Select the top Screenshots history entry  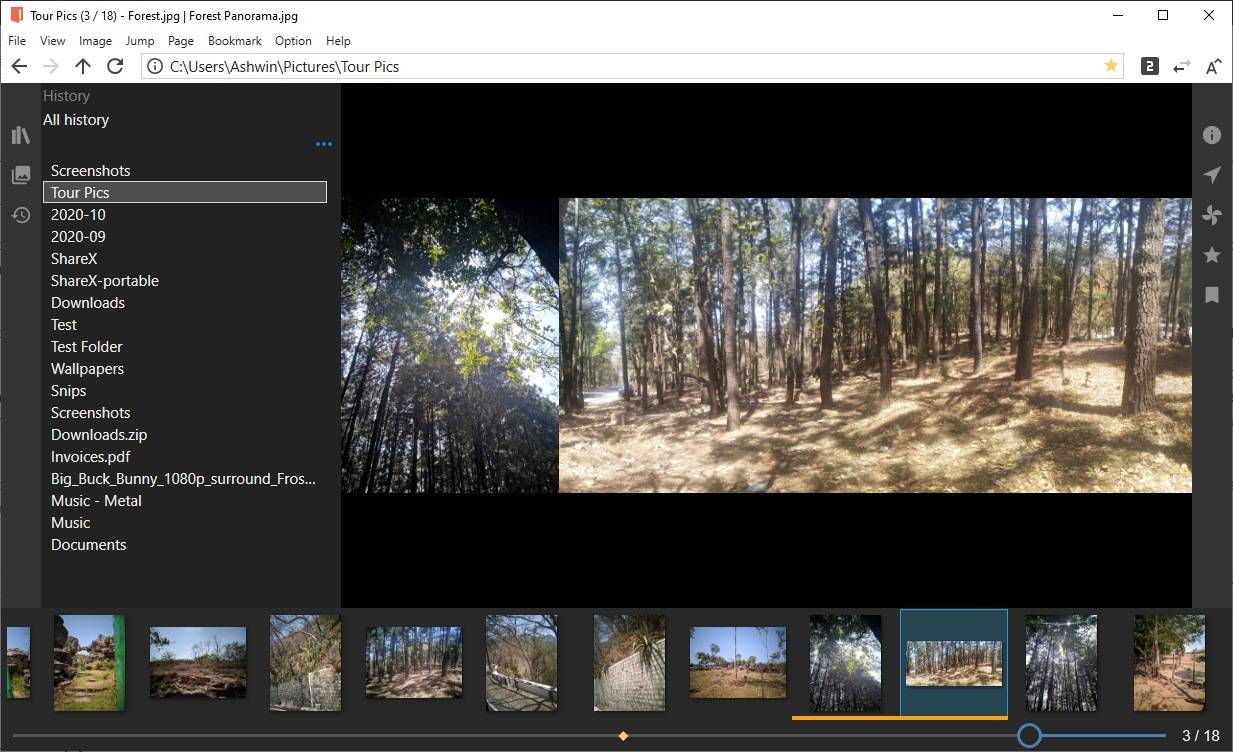[x=185, y=171]
